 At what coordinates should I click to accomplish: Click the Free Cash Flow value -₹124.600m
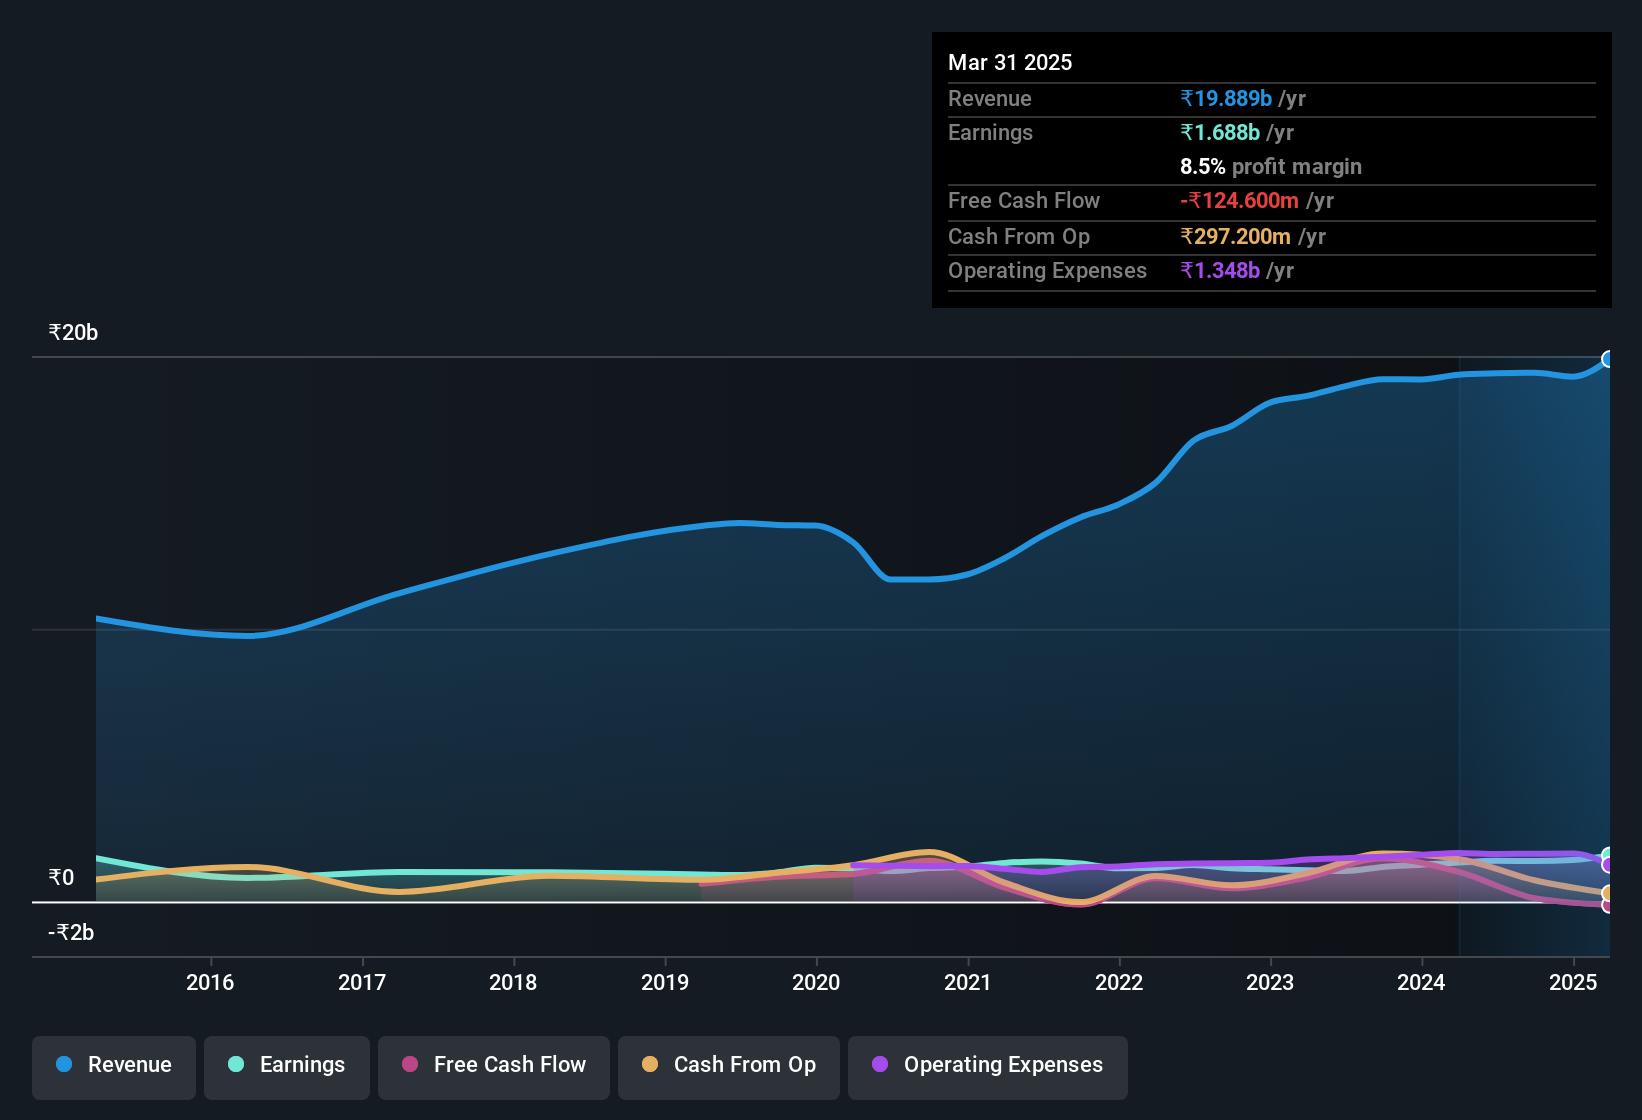pos(1239,200)
